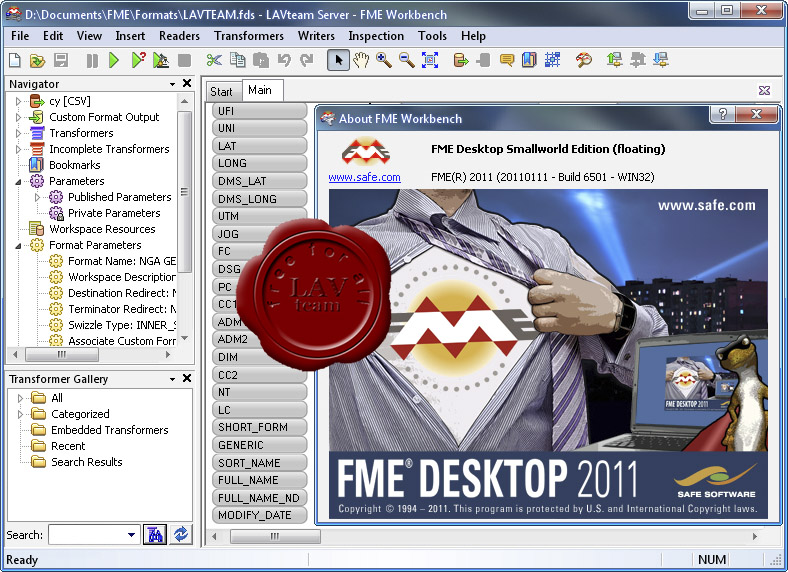Select the arrow pointer tool
The width and height of the screenshot is (788, 572).
coord(338,60)
